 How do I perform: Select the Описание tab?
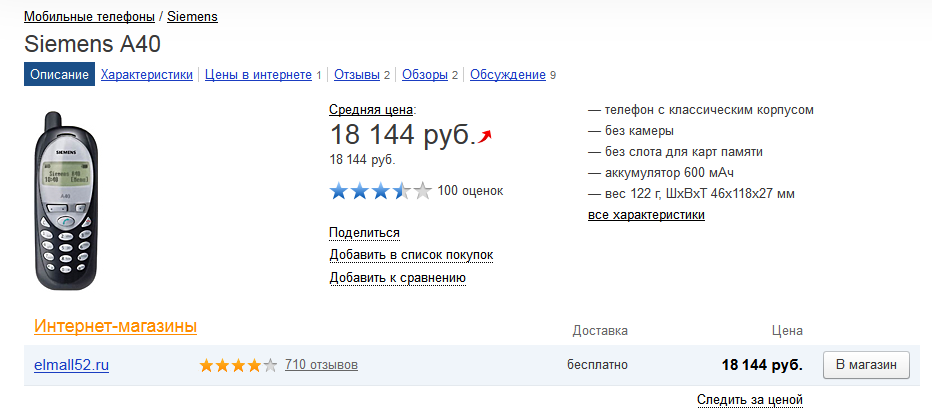pos(59,75)
